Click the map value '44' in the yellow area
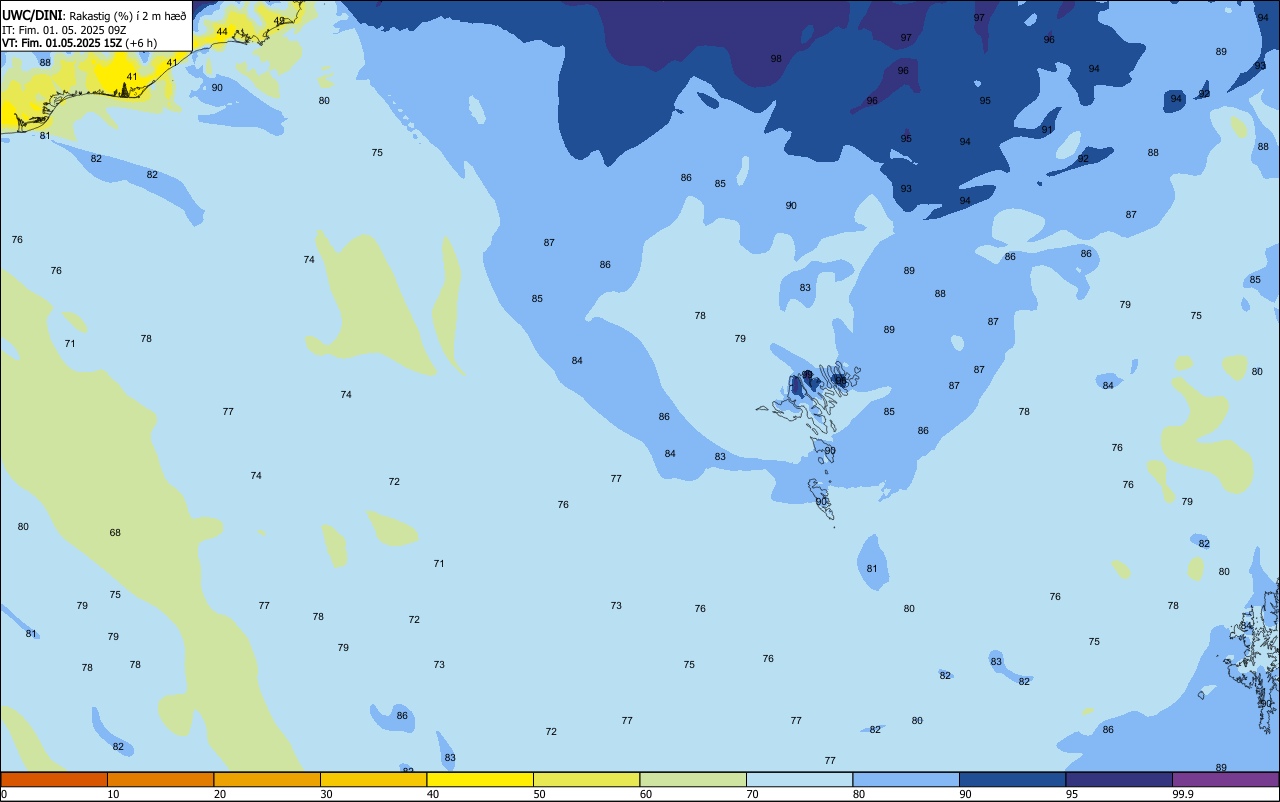1280x802 pixels. (222, 32)
